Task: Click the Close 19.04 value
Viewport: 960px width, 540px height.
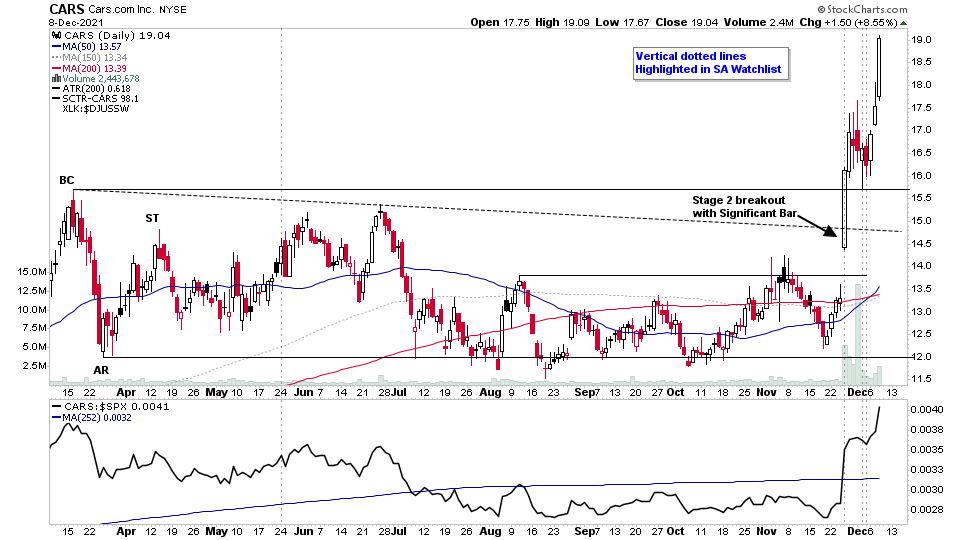Action: (x=687, y=23)
